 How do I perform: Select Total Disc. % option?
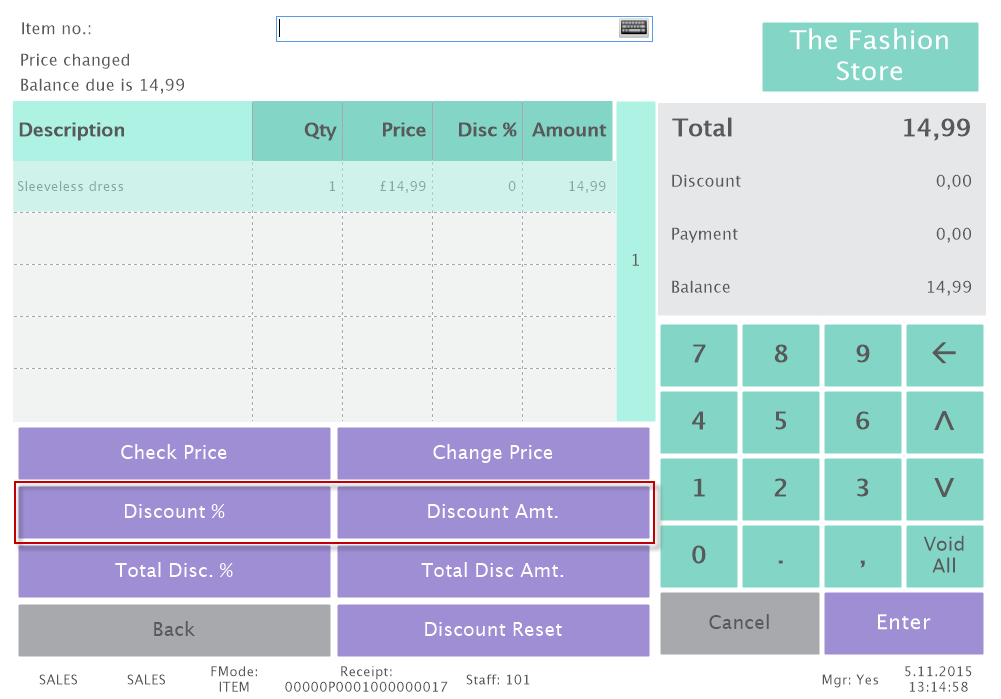point(174,571)
